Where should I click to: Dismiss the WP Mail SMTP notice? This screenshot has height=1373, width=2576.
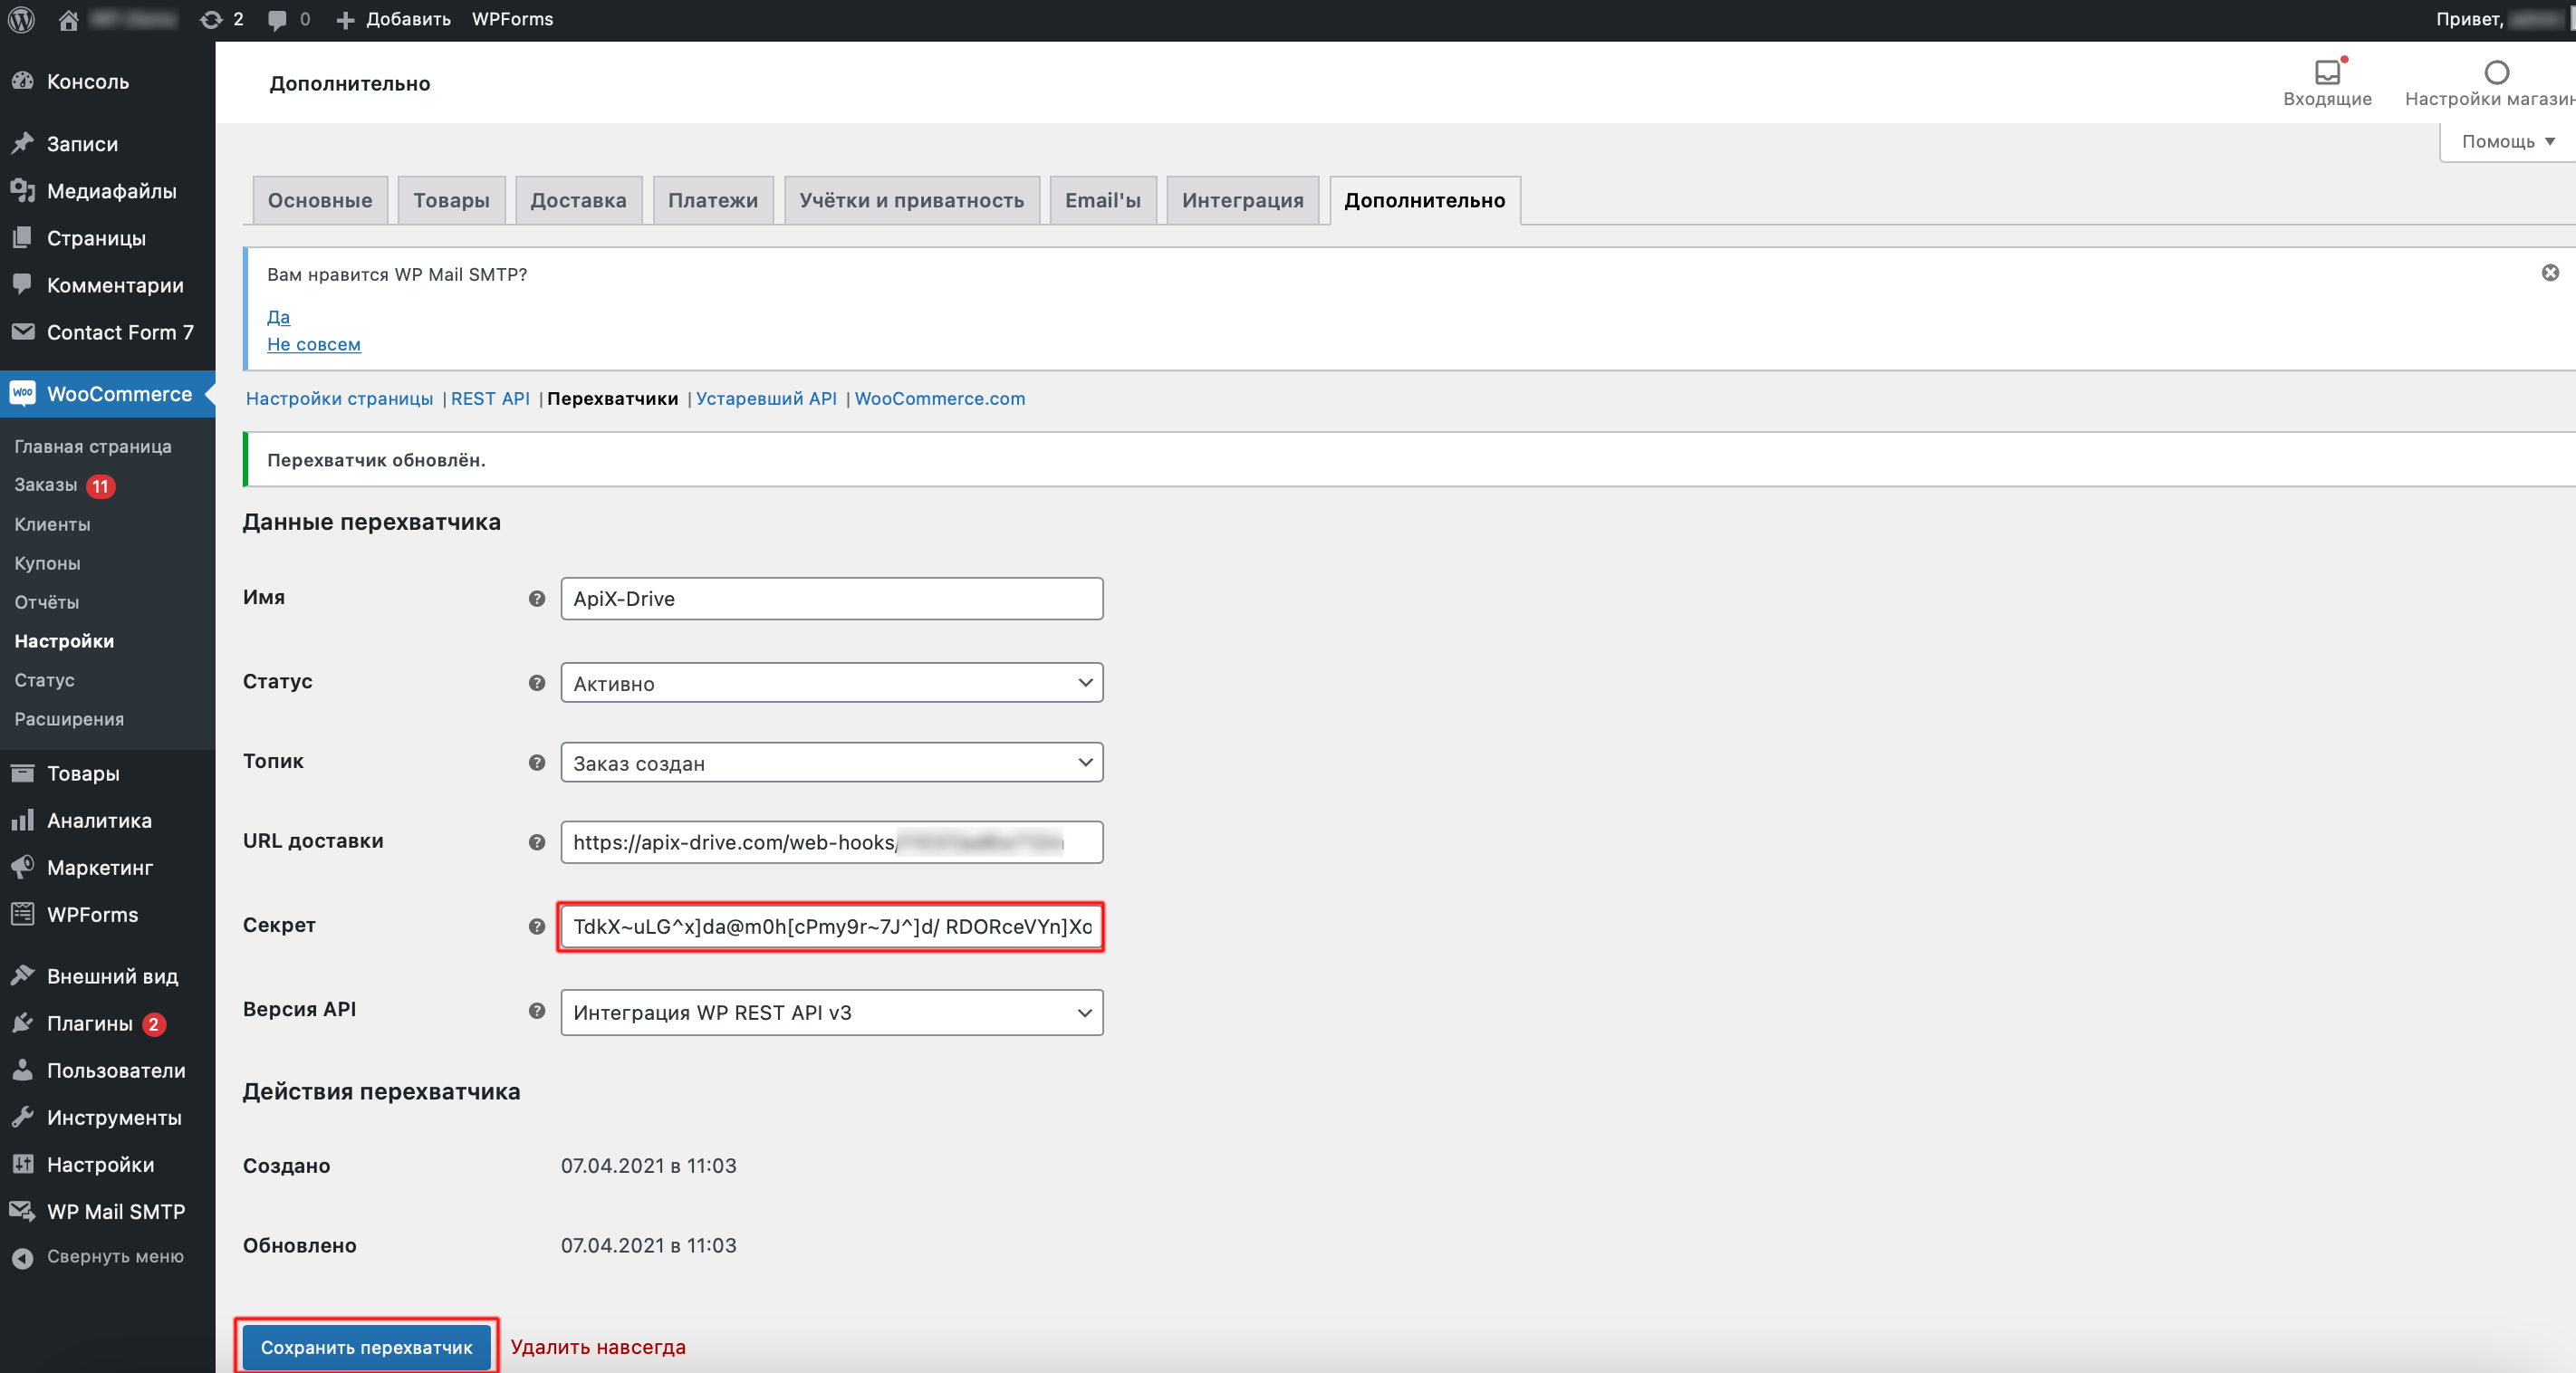tap(2550, 273)
